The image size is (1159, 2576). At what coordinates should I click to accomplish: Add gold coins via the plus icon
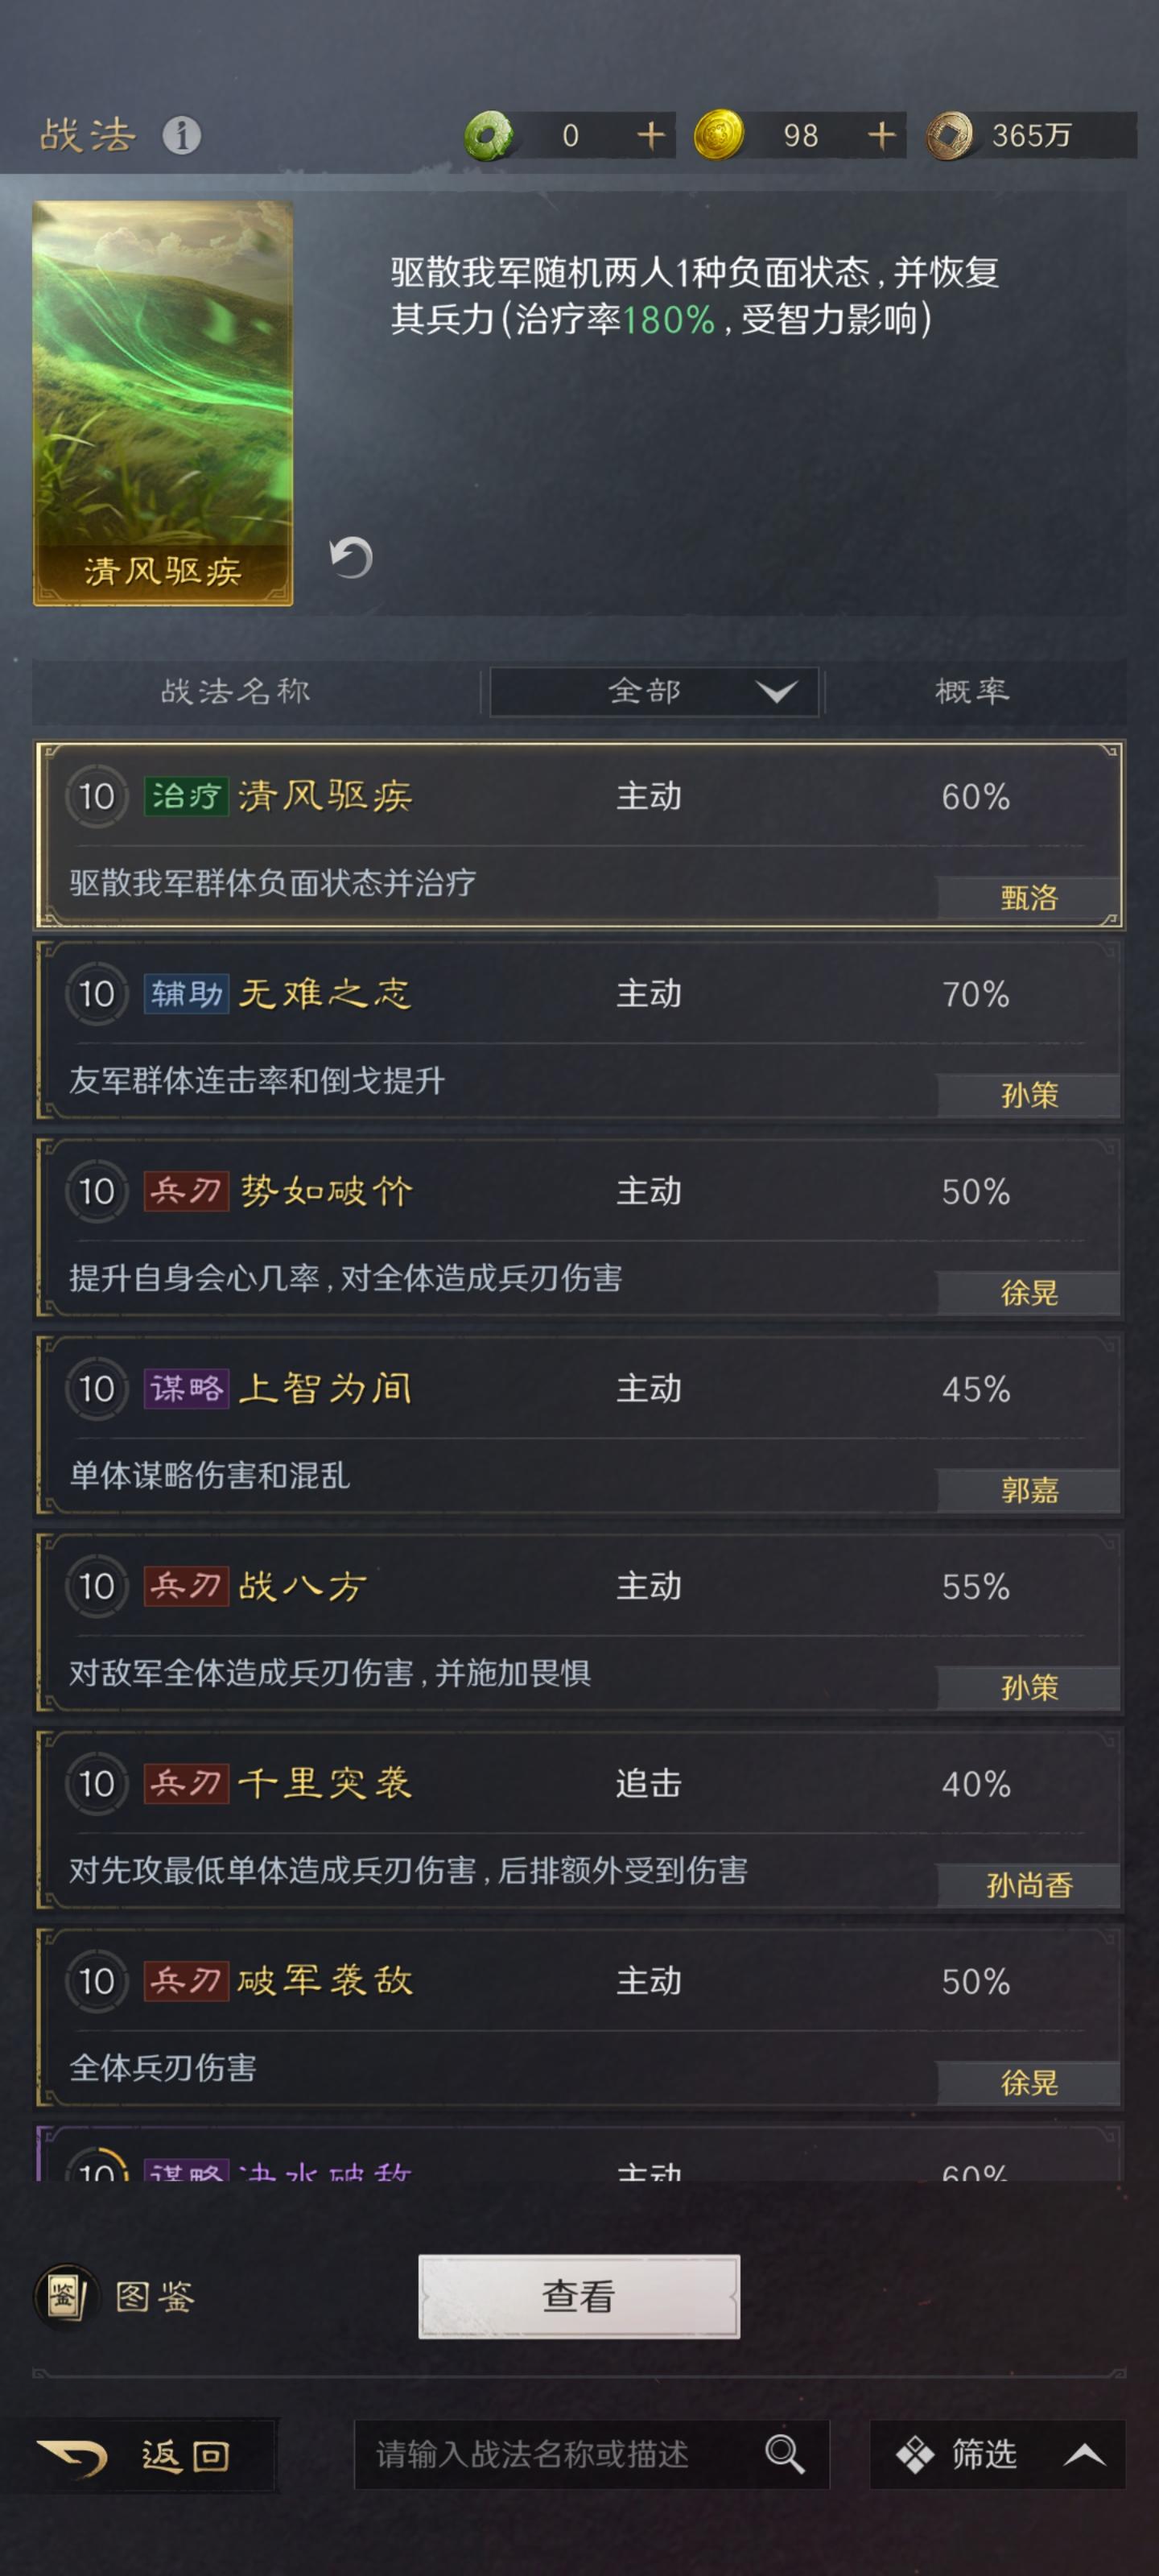coord(878,137)
